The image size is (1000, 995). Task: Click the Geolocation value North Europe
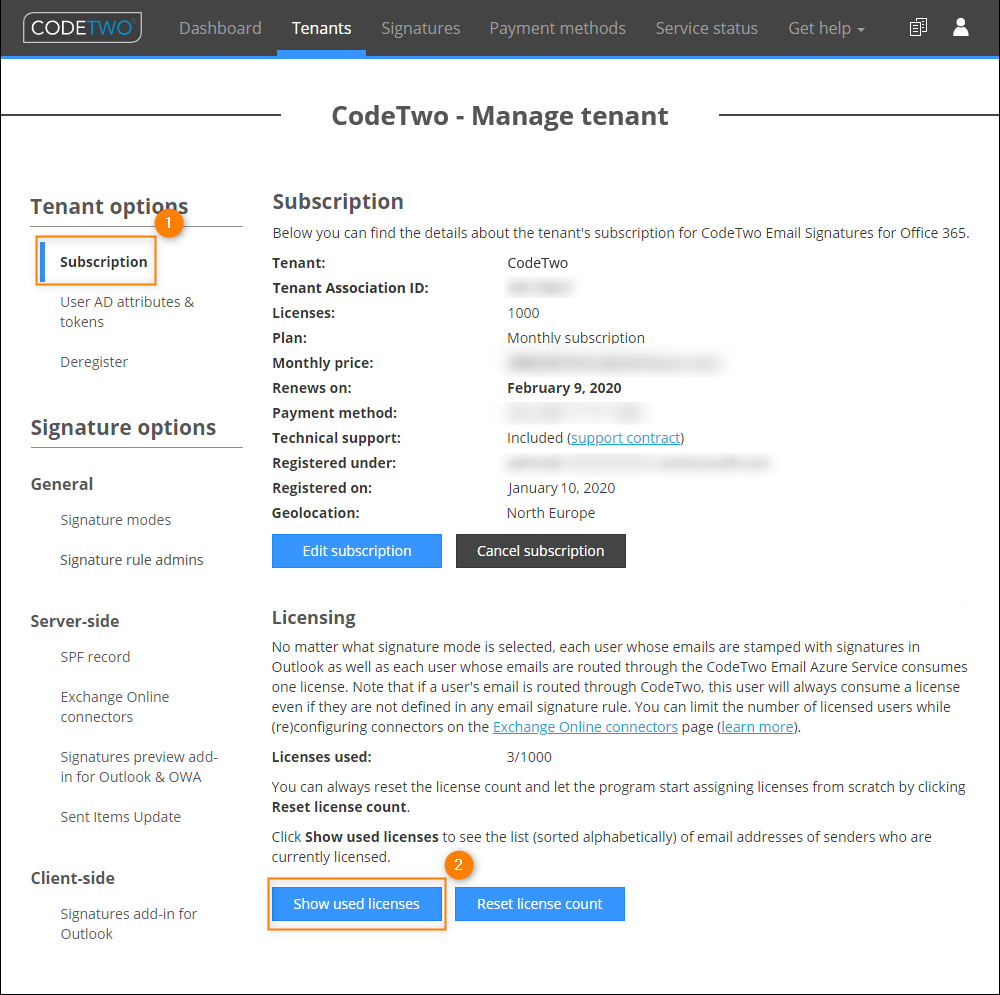click(550, 513)
